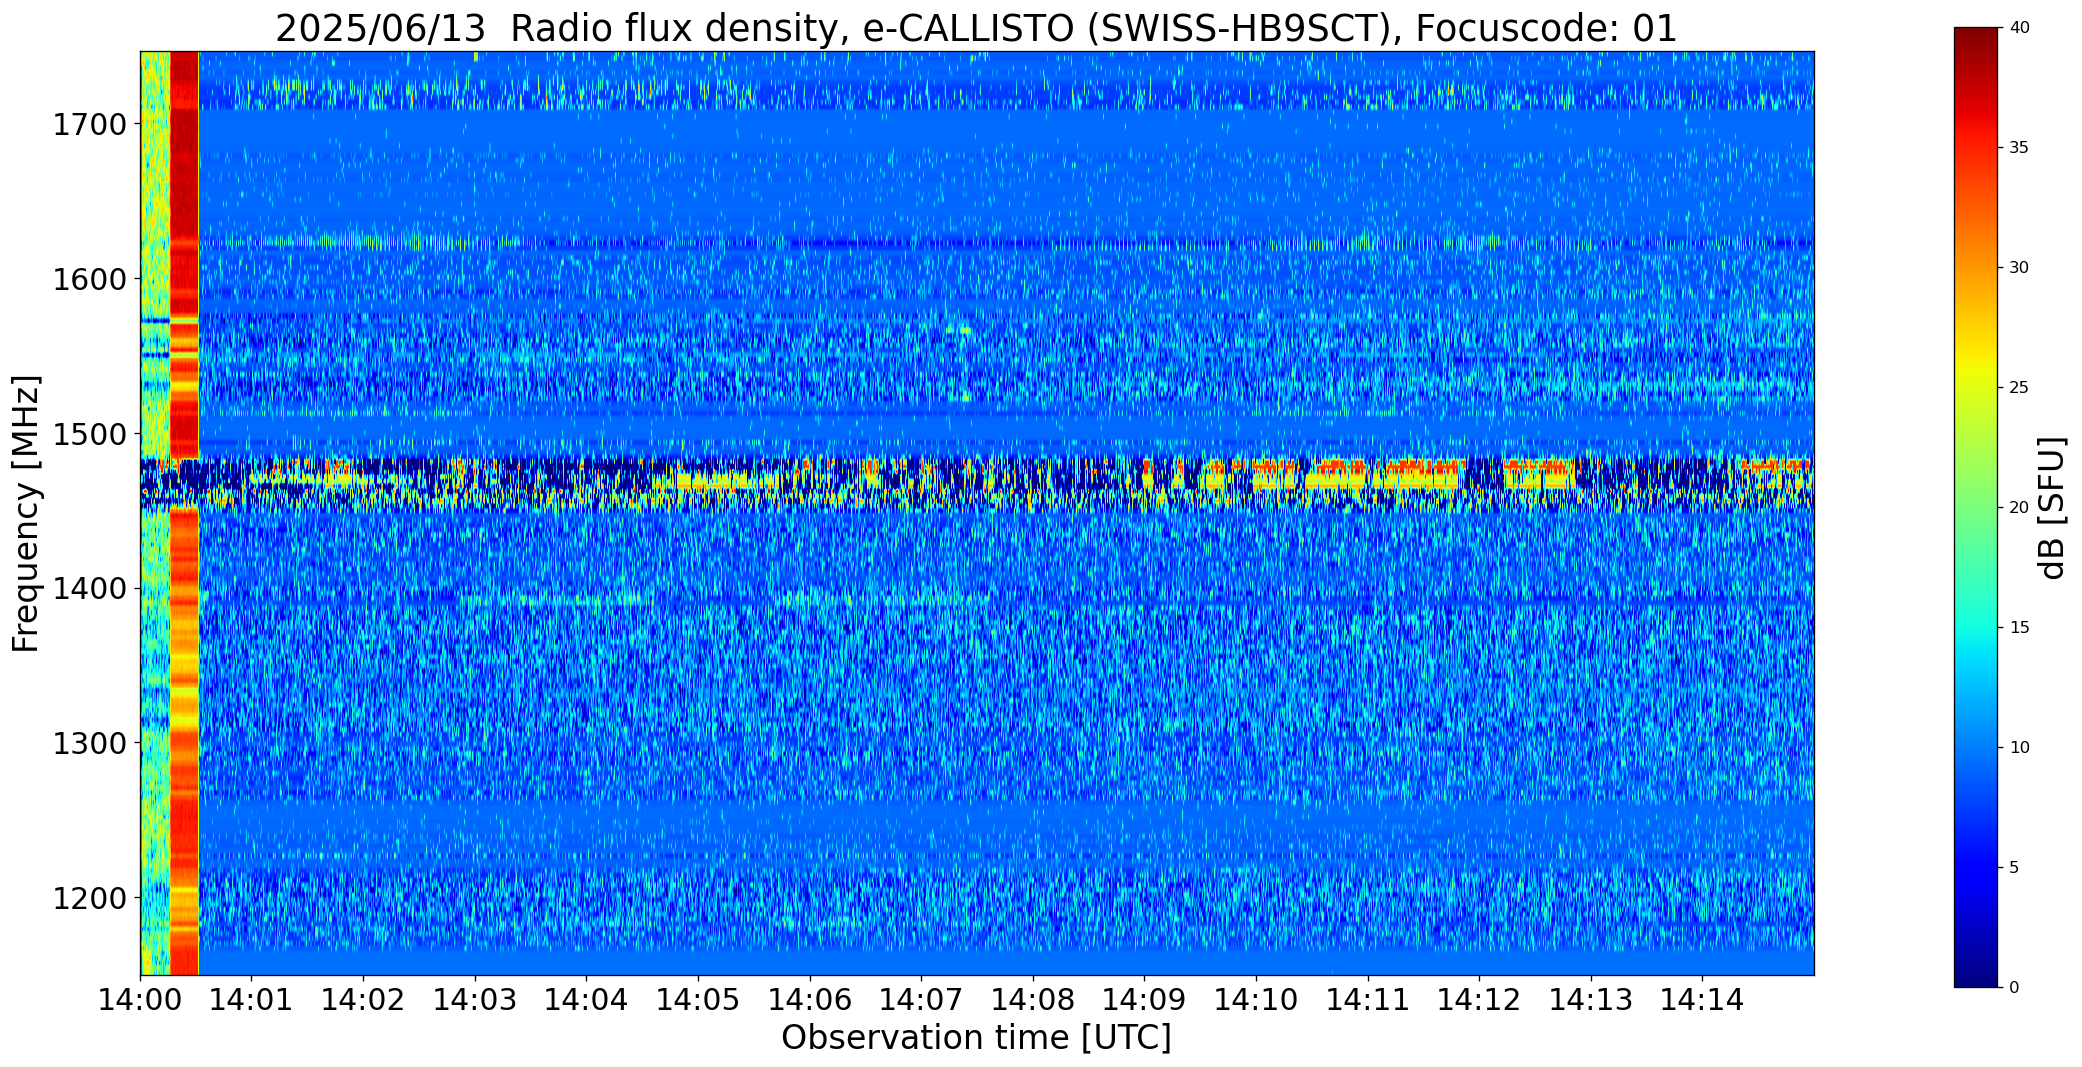Click the 14:11 time tick label
Image resolution: width=2082 pixels, height=1067 pixels.
pos(1368,999)
